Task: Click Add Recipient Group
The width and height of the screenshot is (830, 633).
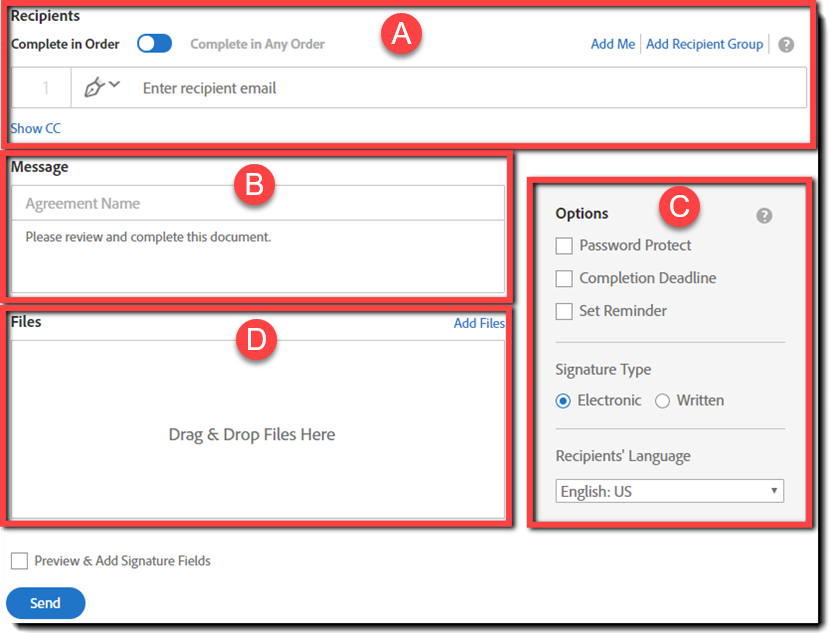Action: coord(704,44)
